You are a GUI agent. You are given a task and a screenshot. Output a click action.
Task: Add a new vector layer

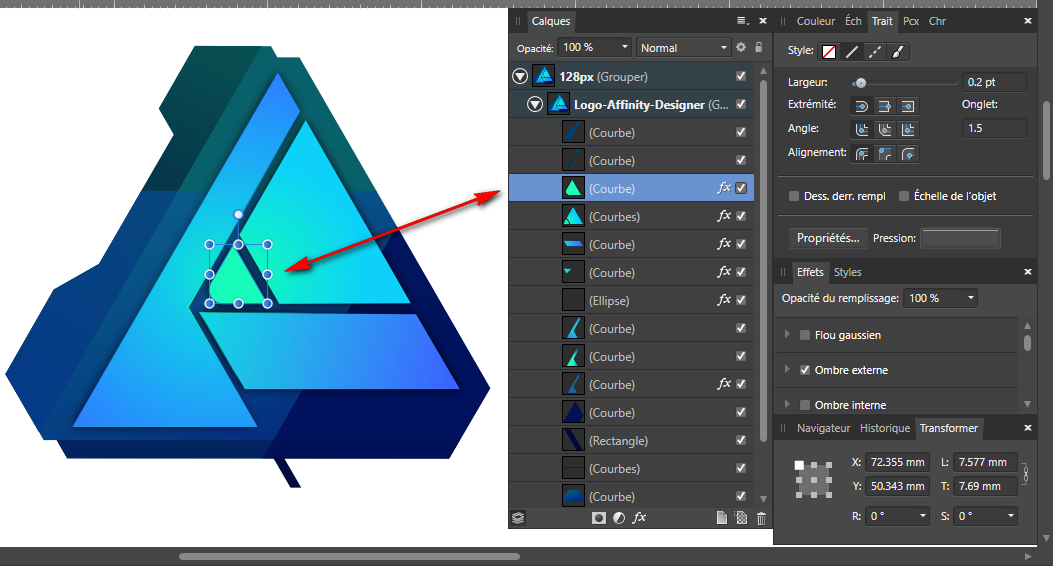tap(721, 518)
